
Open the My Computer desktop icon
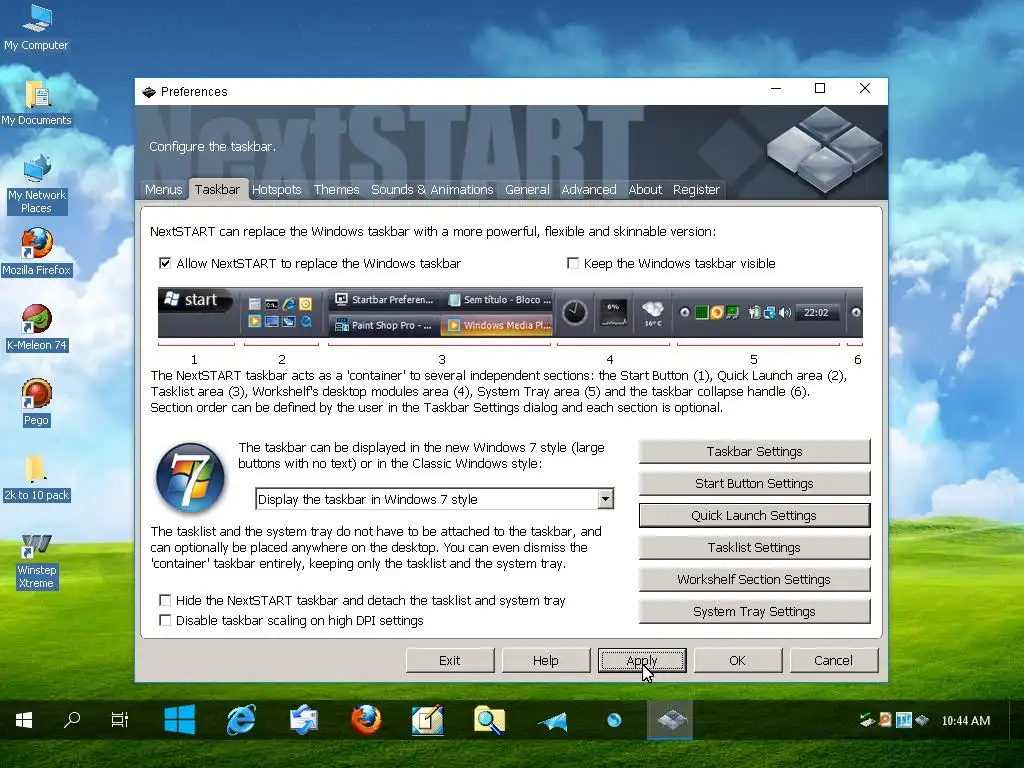point(36,27)
